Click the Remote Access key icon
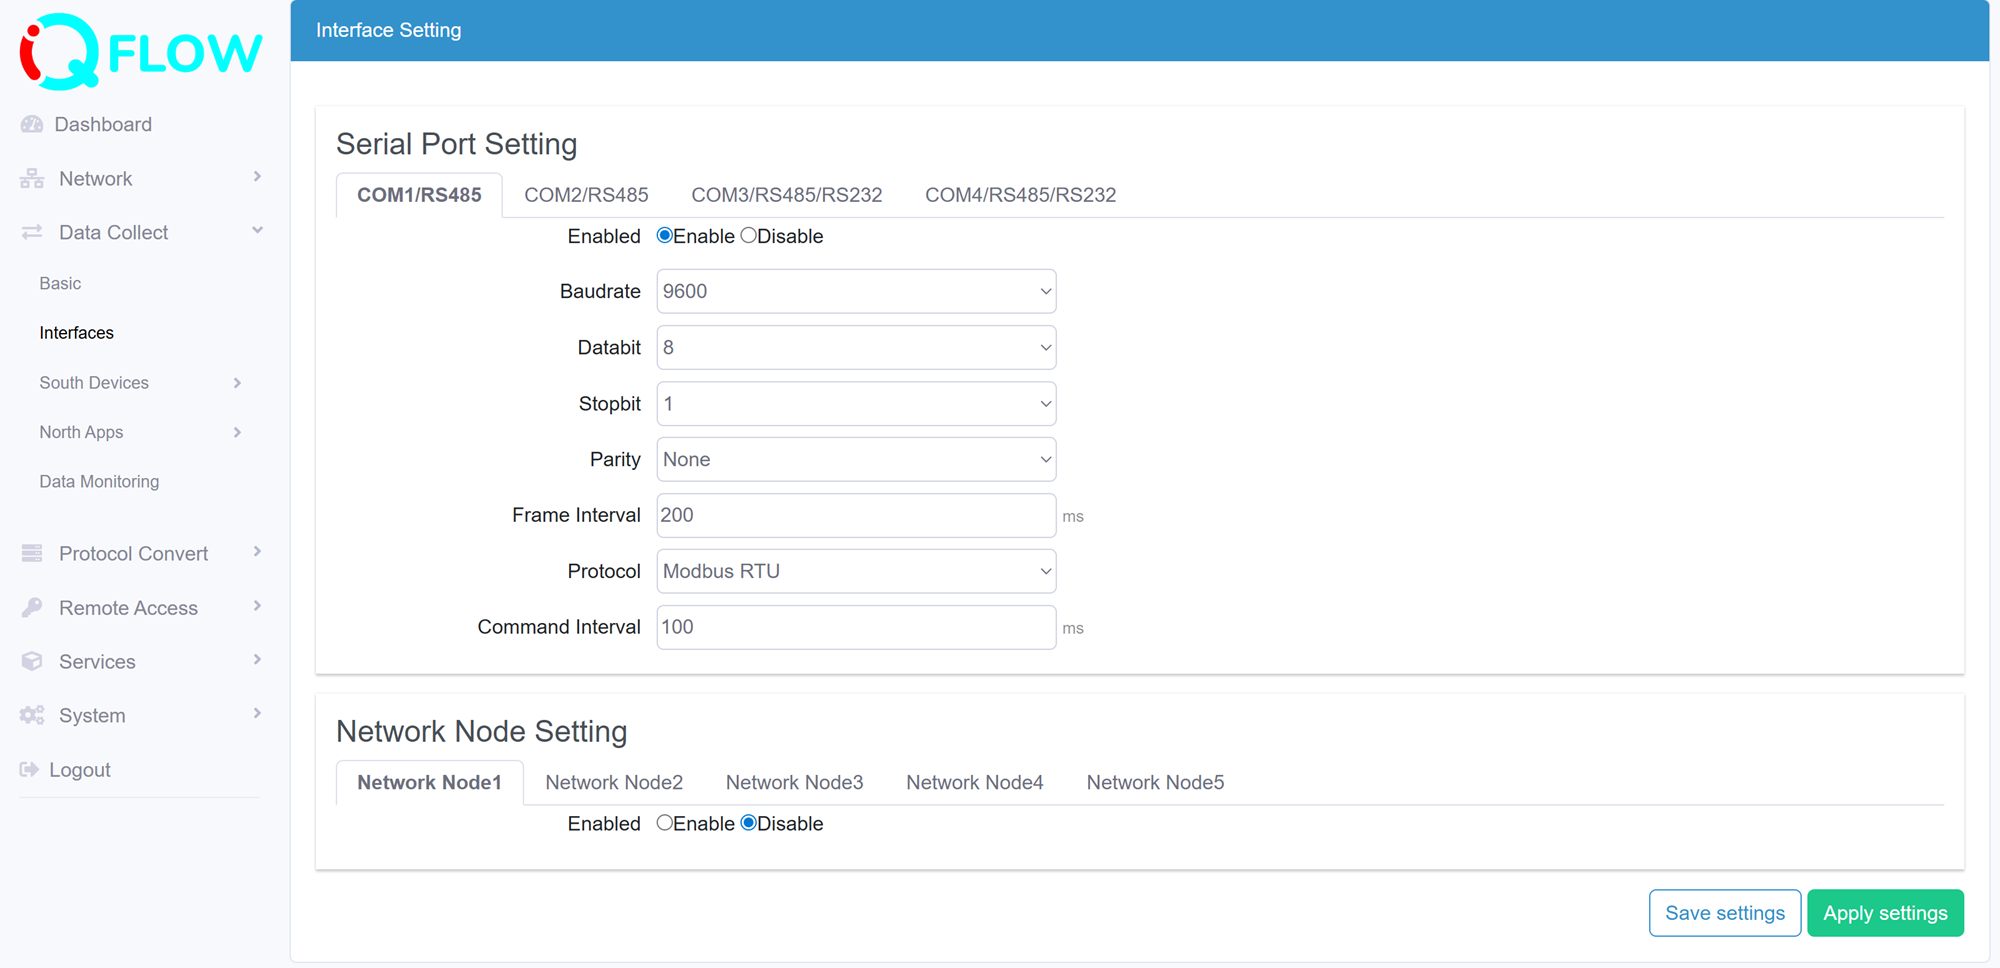The image size is (2000, 968). [31, 607]
